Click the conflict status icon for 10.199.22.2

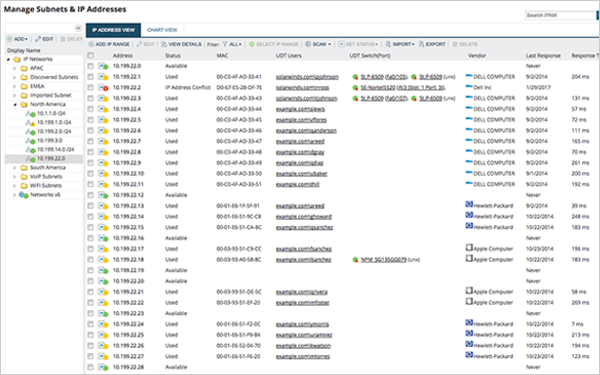pos(103,88)
